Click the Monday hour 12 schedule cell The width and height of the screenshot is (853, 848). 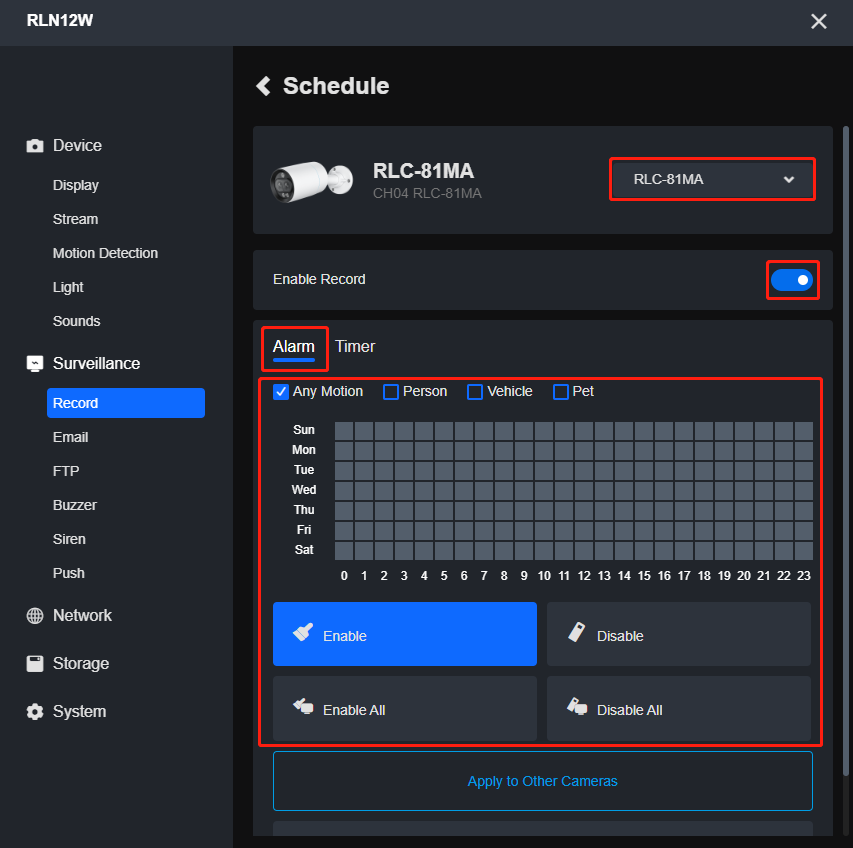[x=584, y=451]
